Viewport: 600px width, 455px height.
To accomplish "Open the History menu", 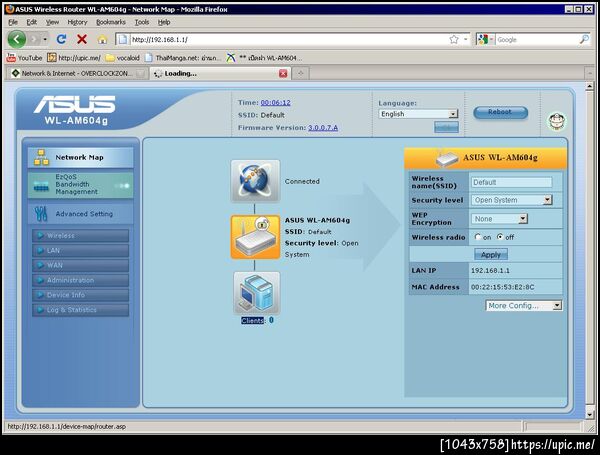I will pyautogui.click(x=77, y=22).
